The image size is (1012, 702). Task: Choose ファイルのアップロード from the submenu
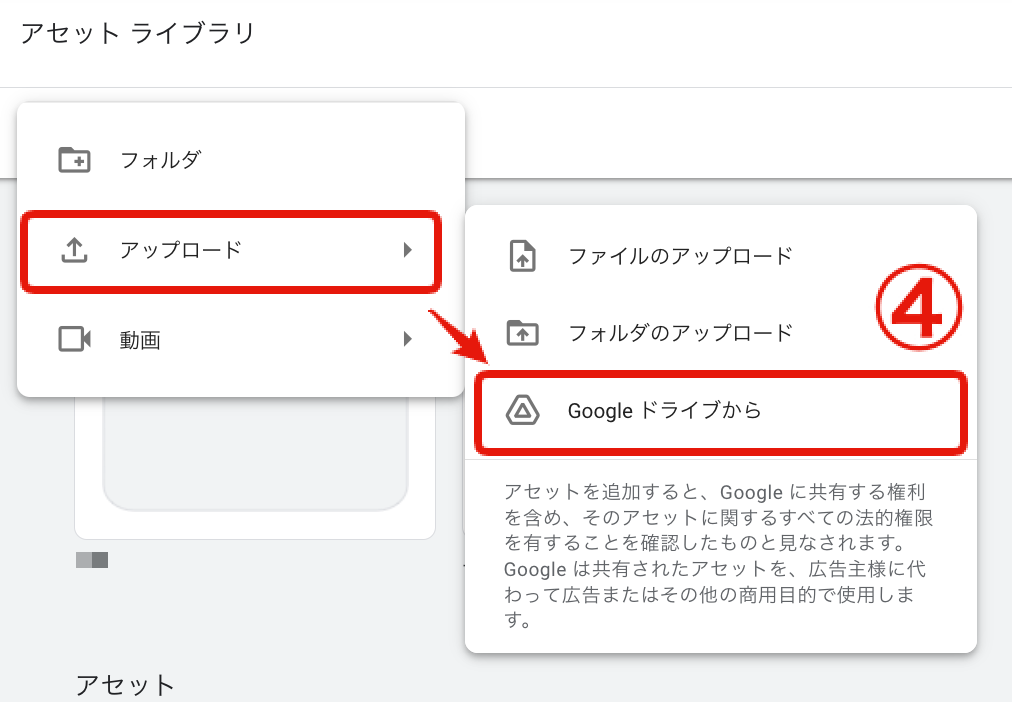680,256
